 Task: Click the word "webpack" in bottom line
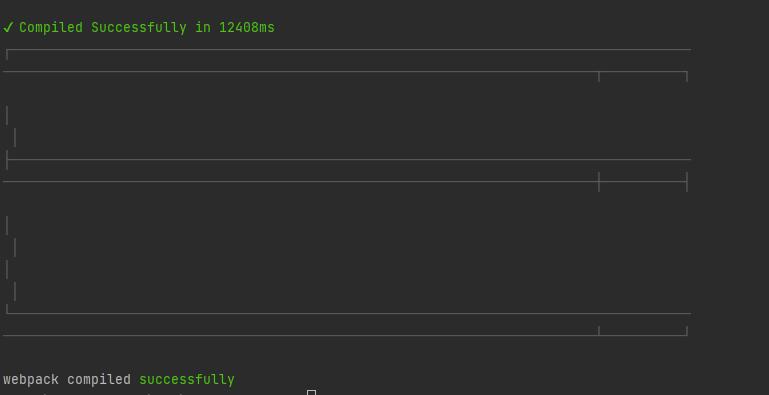[31, 380]
